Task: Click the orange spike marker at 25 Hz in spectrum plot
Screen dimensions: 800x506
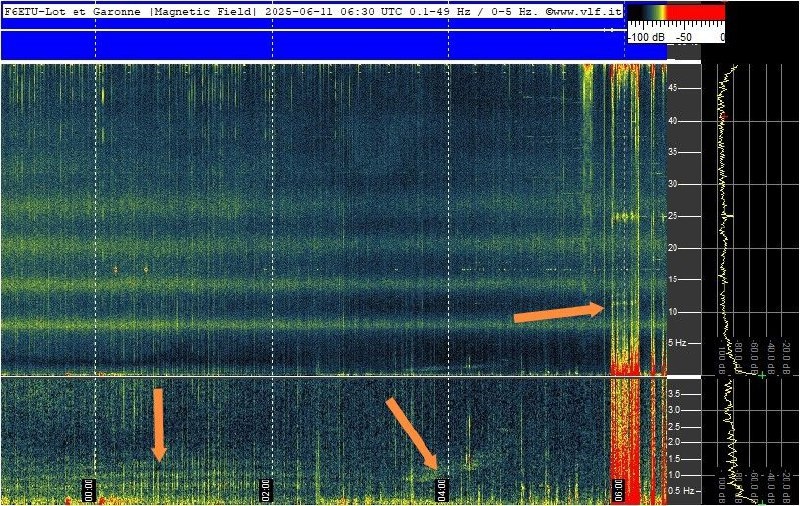Action: [730, 217]
